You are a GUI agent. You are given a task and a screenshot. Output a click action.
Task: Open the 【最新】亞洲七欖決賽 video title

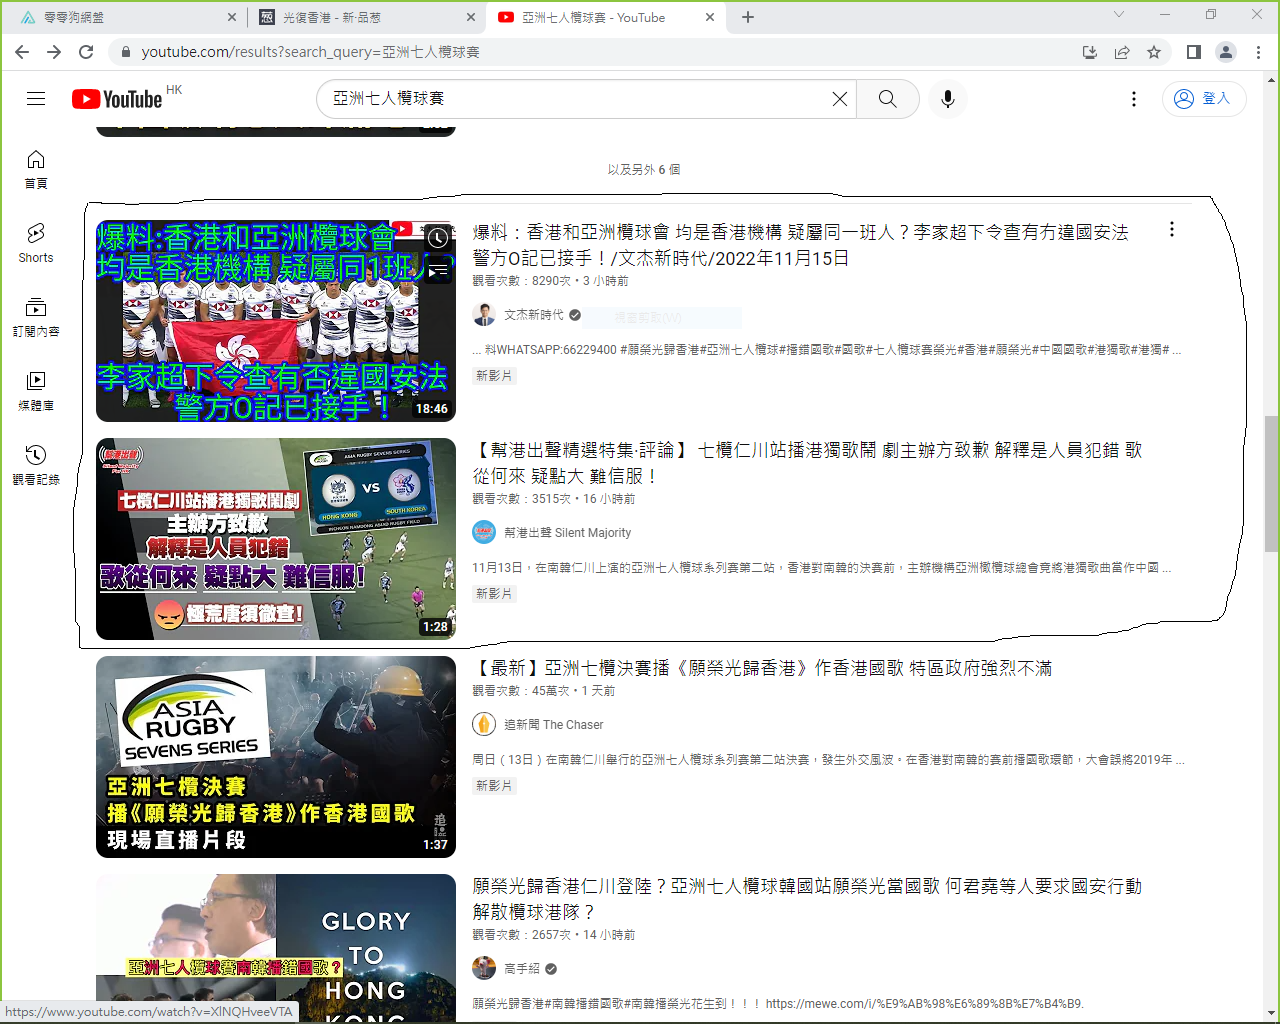[x=762, y=668]
